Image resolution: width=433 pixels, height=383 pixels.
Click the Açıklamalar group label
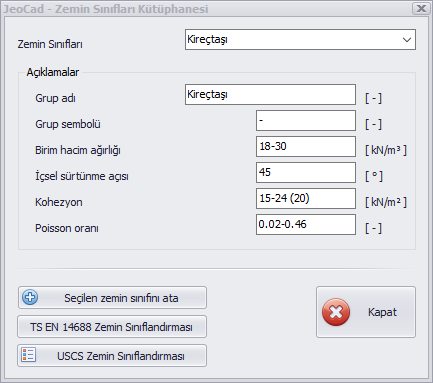click(x=53, y=72)
